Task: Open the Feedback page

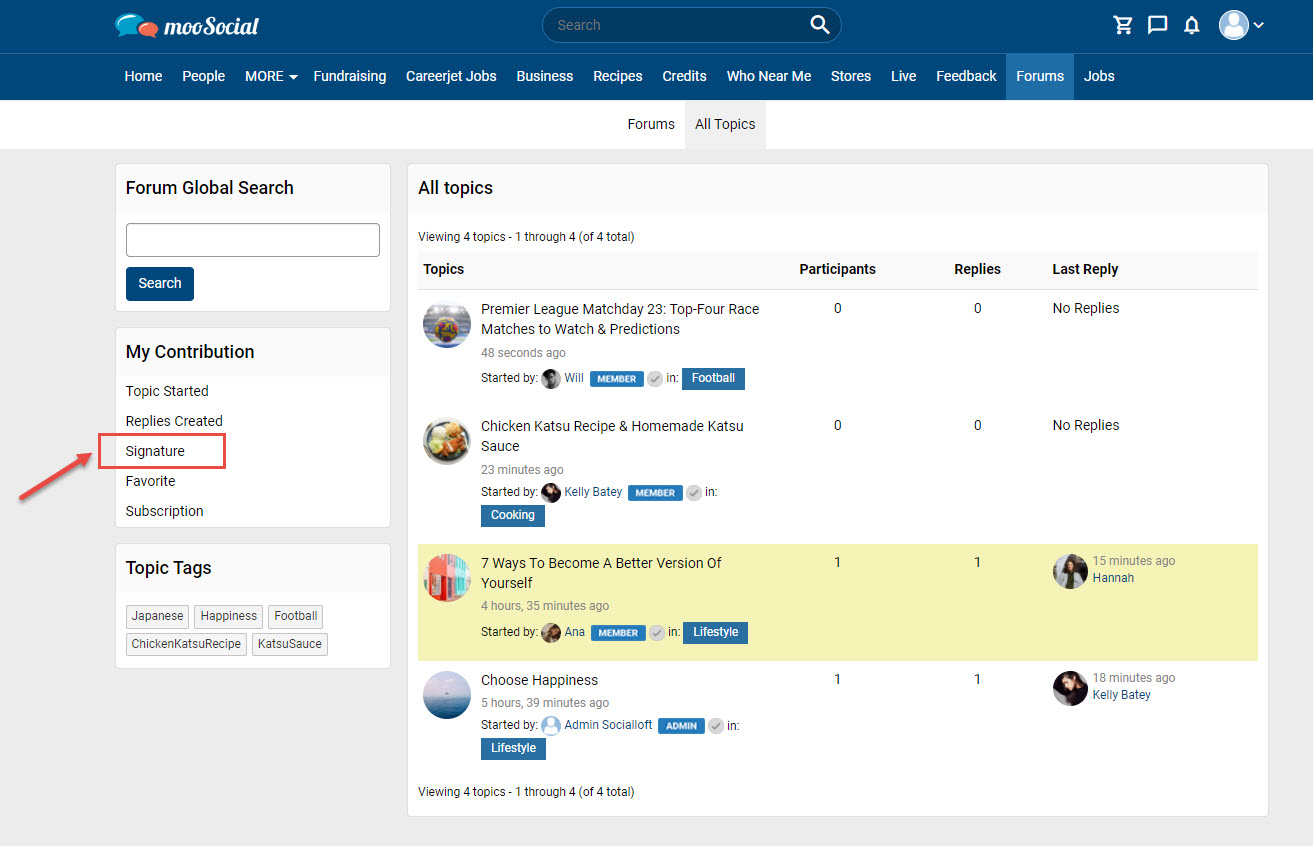Action: (966, 76)
